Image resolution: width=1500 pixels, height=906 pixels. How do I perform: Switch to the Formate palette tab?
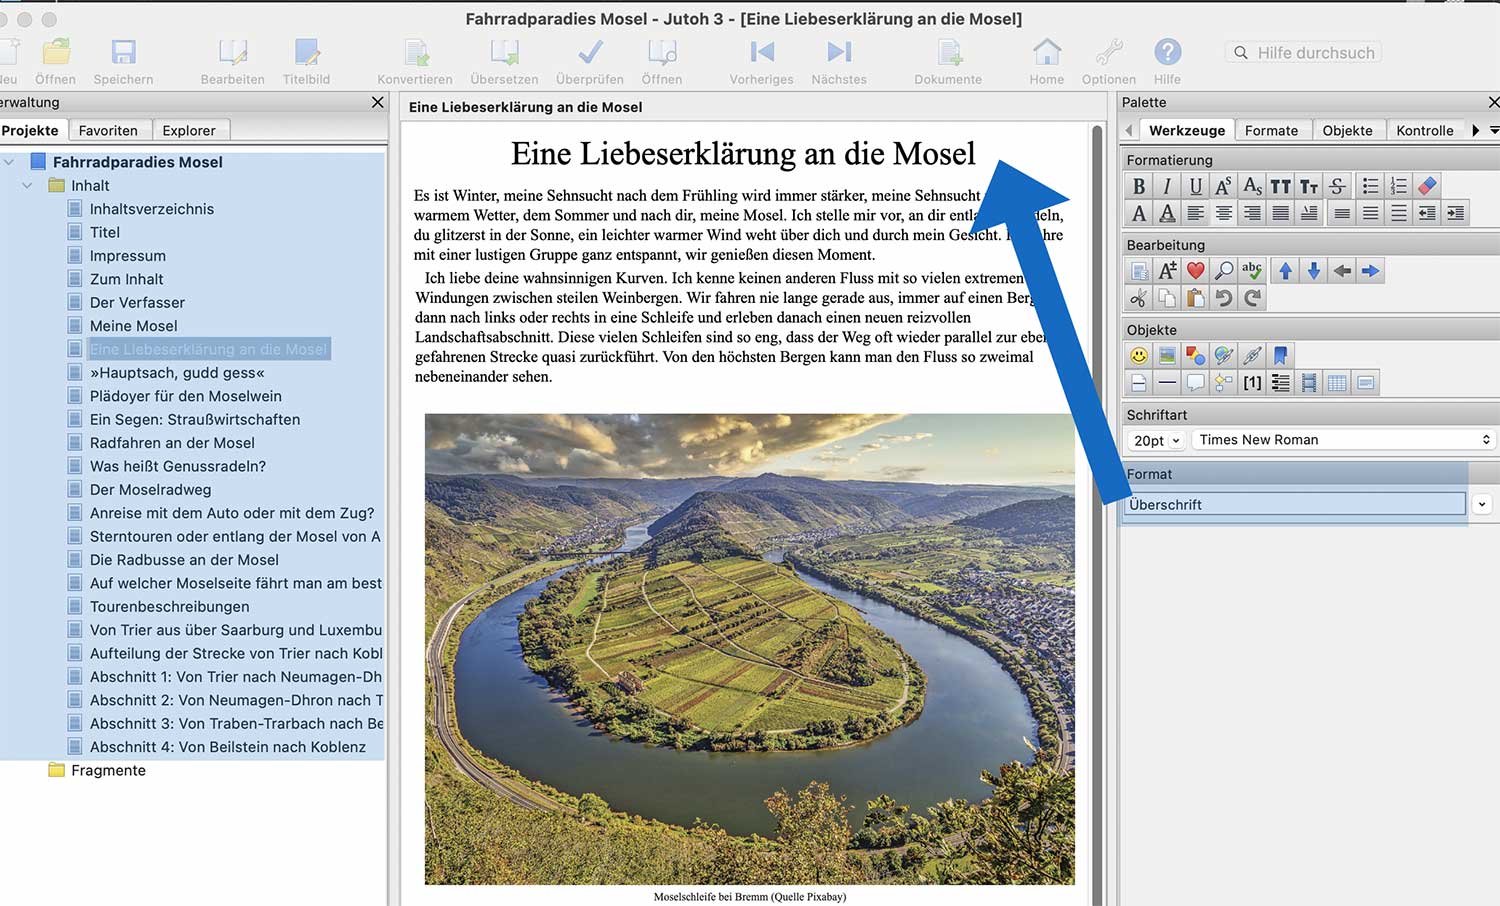(x=1271, y=131)
